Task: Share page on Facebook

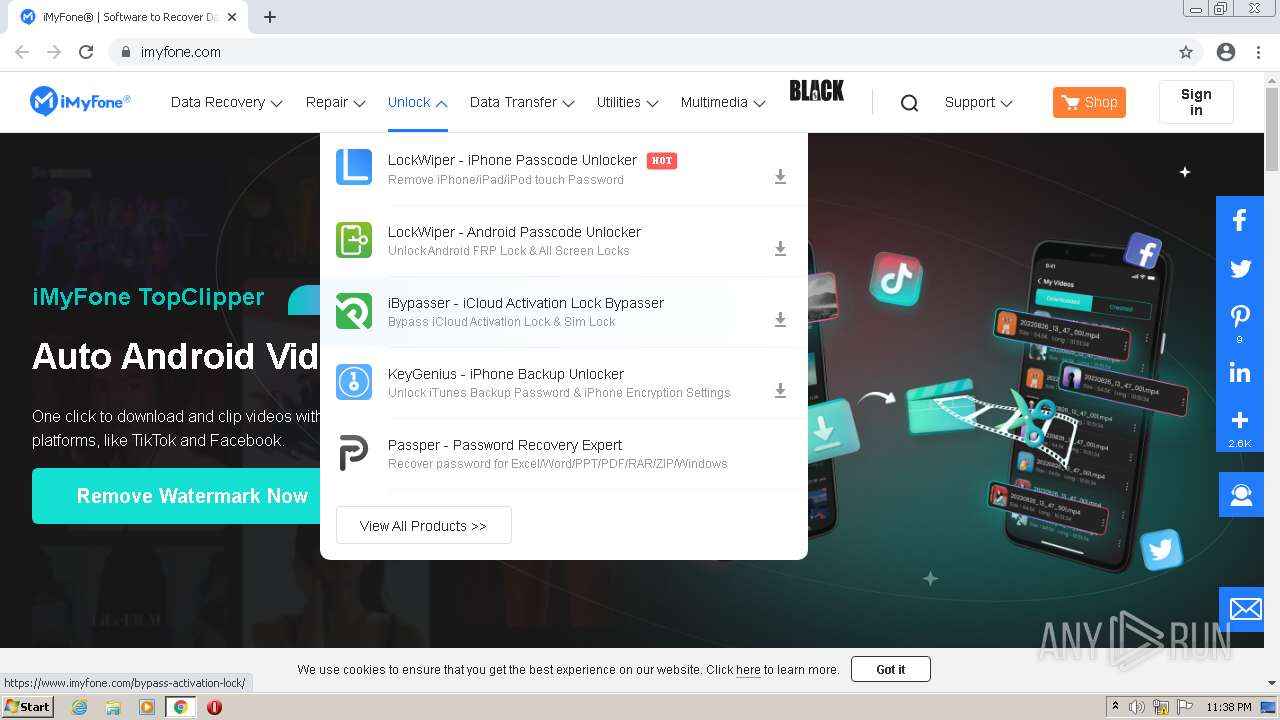Action: [1240, 220]
